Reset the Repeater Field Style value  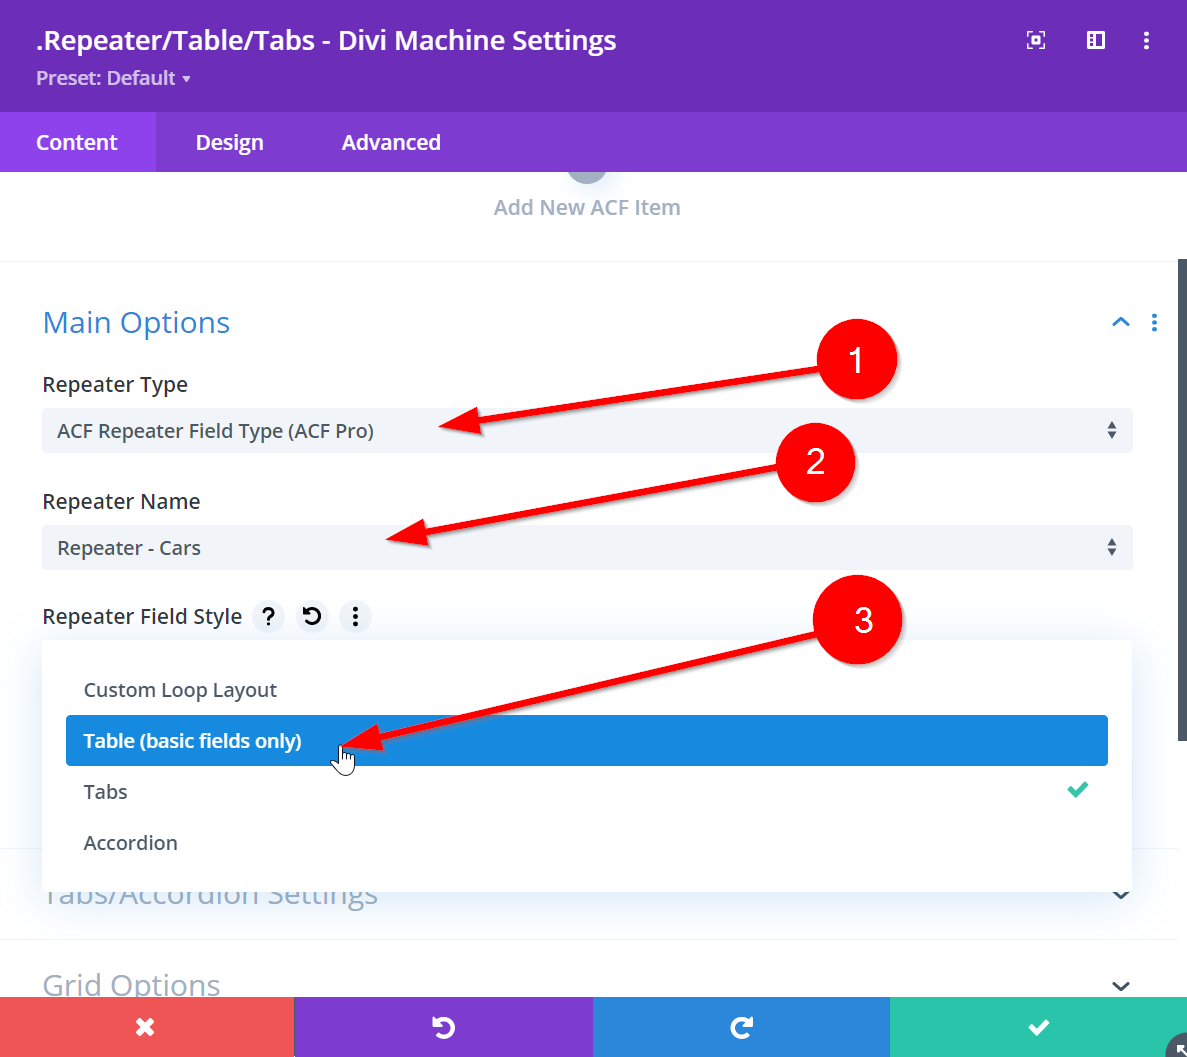[x=312, y=616]
